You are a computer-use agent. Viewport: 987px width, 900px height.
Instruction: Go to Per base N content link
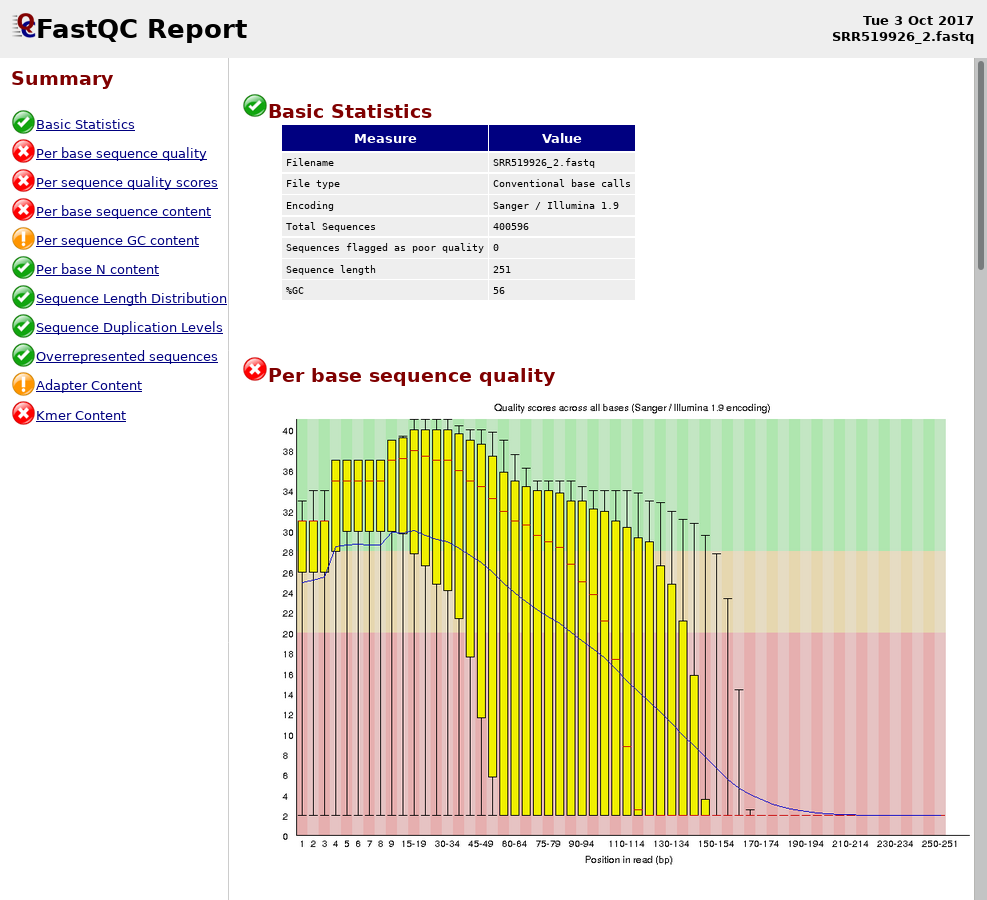coord(97,270)
